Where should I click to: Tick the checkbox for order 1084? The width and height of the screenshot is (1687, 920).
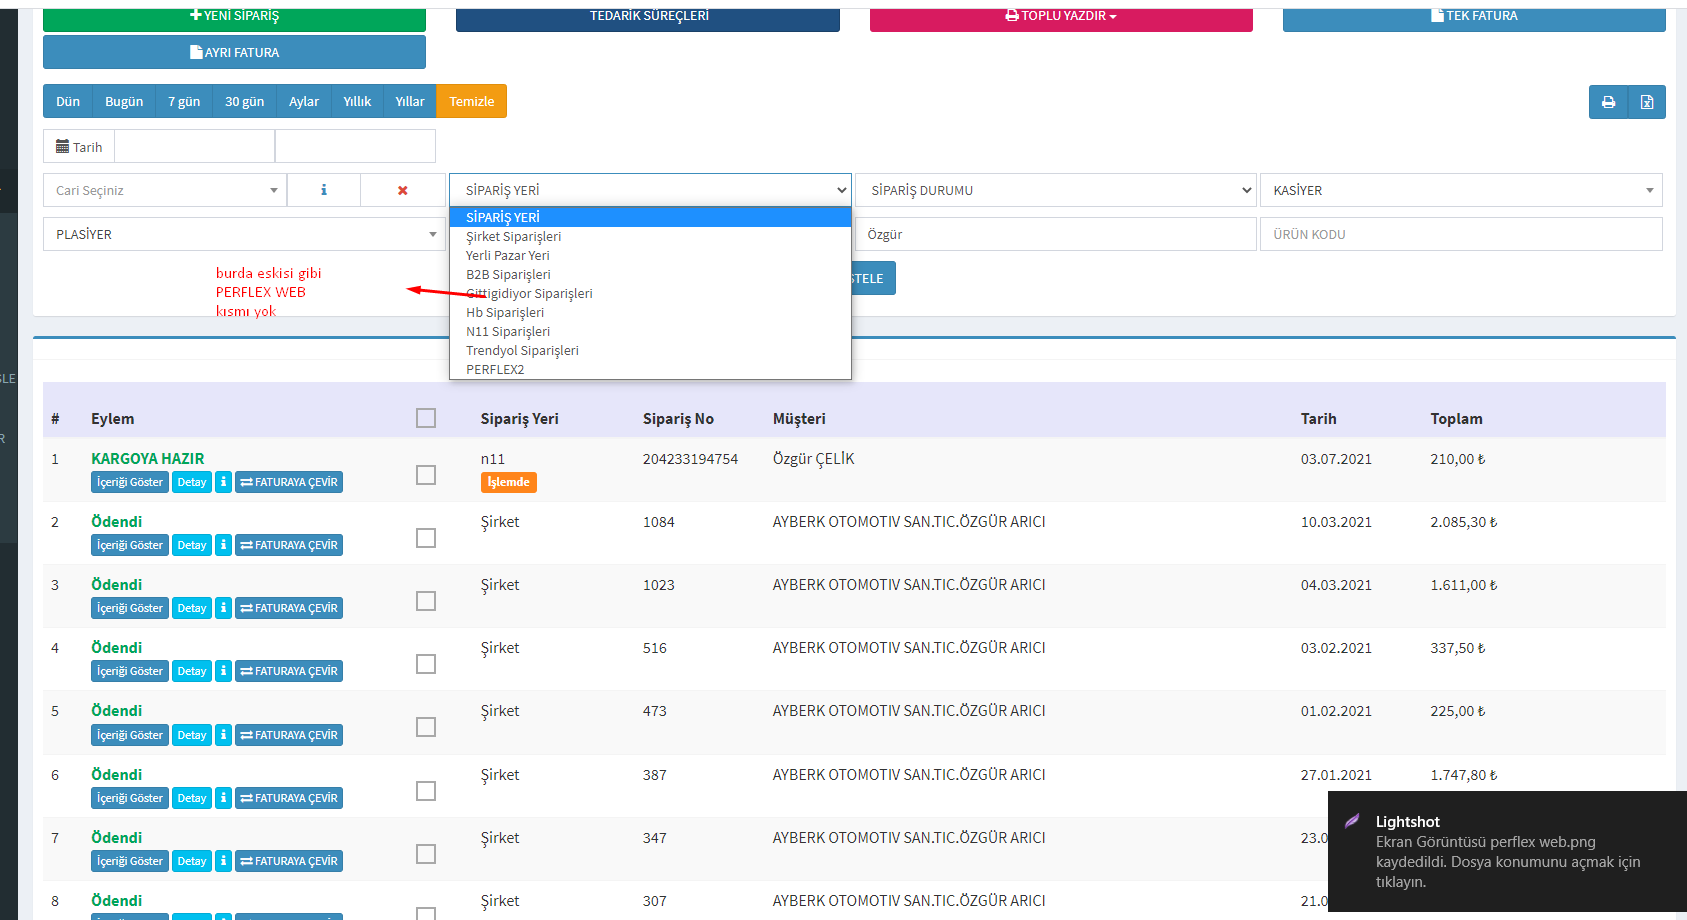coord(426,538)
